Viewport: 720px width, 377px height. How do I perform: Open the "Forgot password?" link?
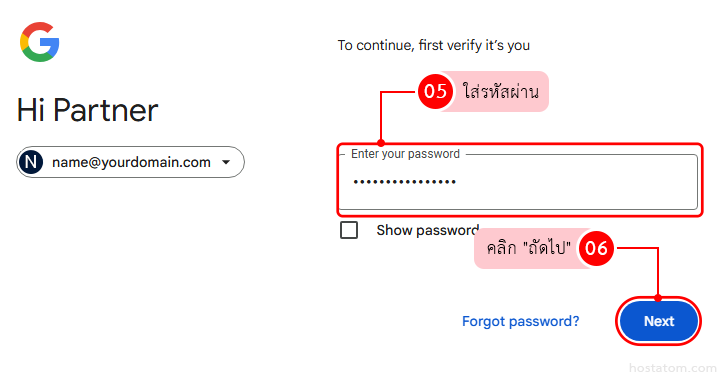(x=520, y=321)
